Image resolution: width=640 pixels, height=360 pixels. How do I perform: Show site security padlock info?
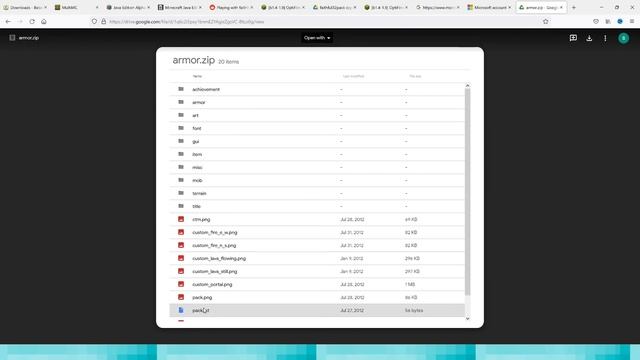point(104,21)
